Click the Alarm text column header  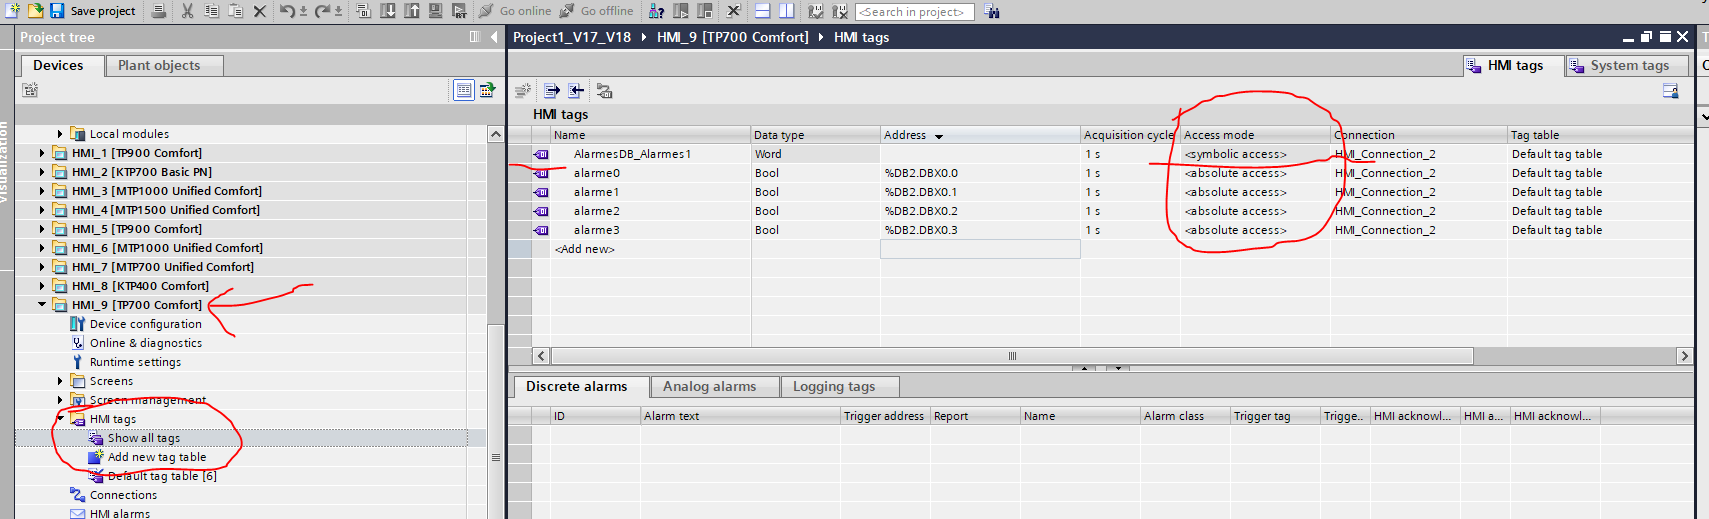click(740, 416)
